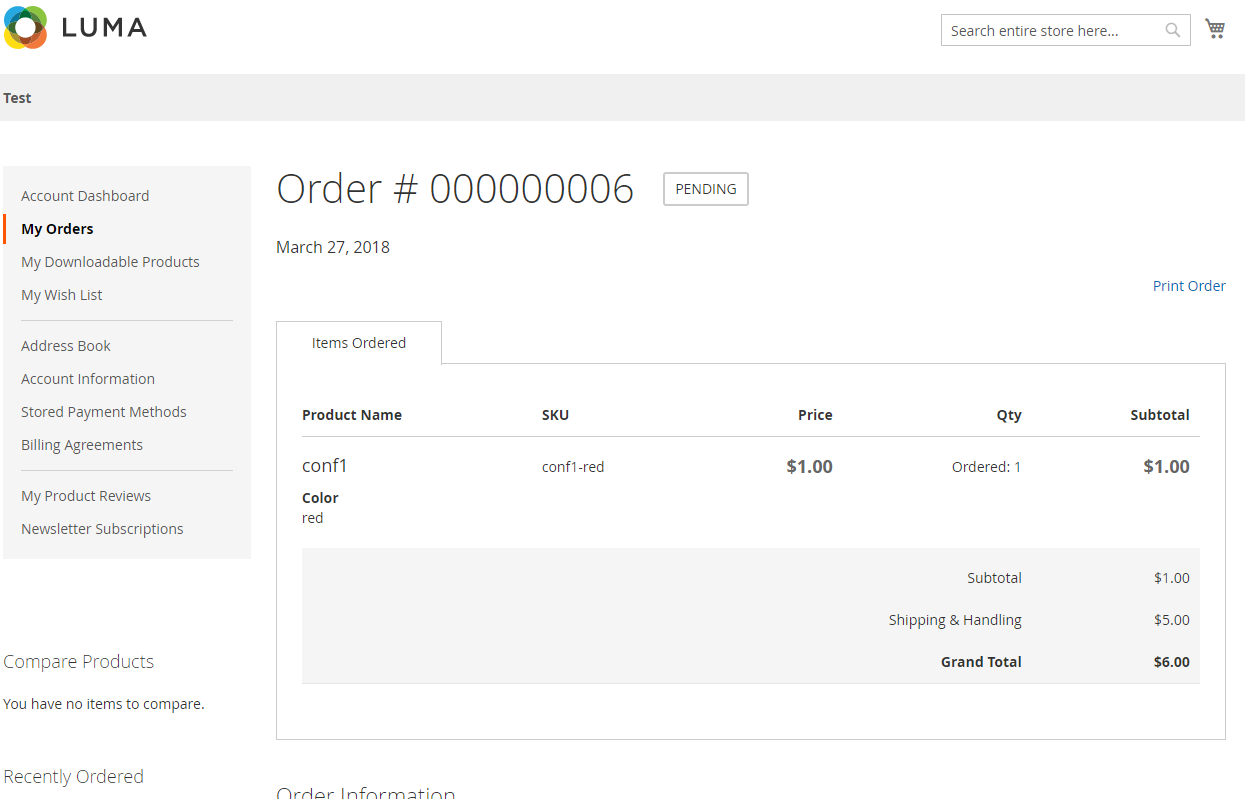The width and height of the screenshot is (1245, 799).
Task: View My Wish List
Action: 61,294
